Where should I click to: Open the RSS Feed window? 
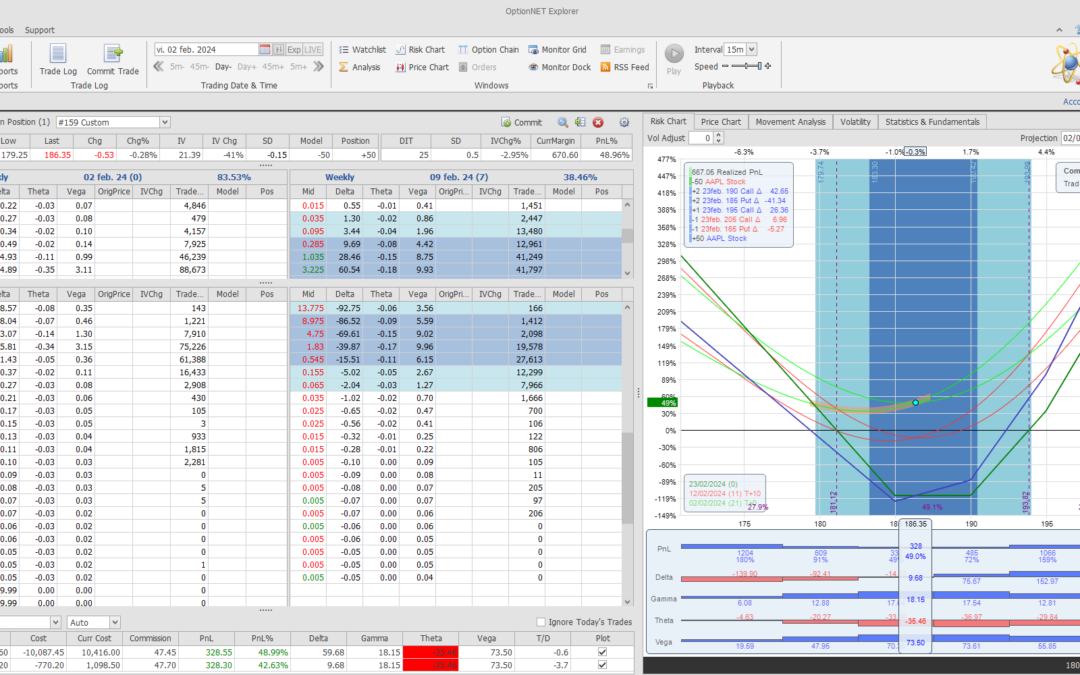[x=625, y=67]
